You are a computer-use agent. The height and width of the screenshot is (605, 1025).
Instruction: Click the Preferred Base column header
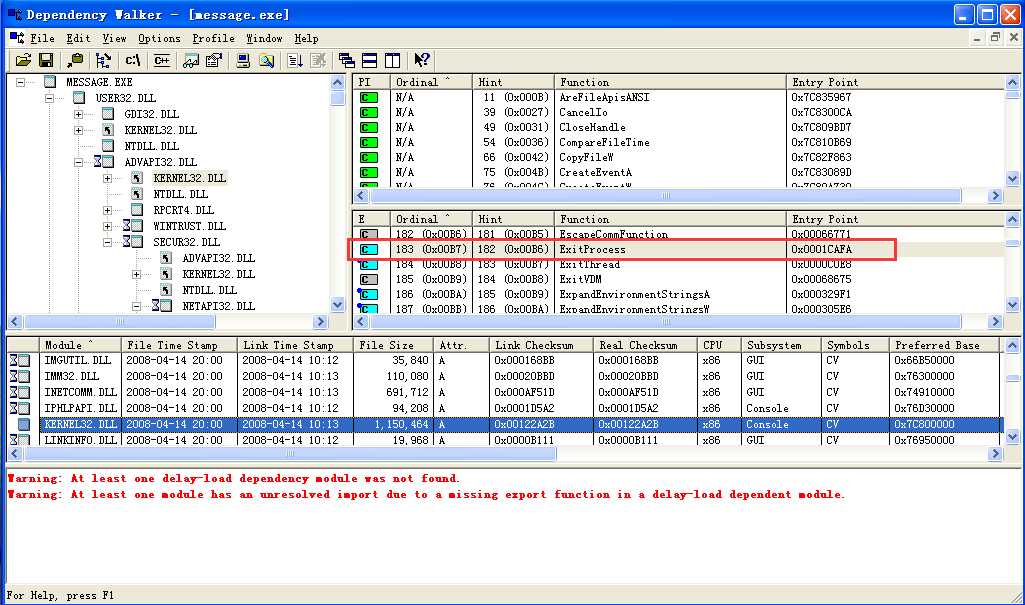coord(945,345)
